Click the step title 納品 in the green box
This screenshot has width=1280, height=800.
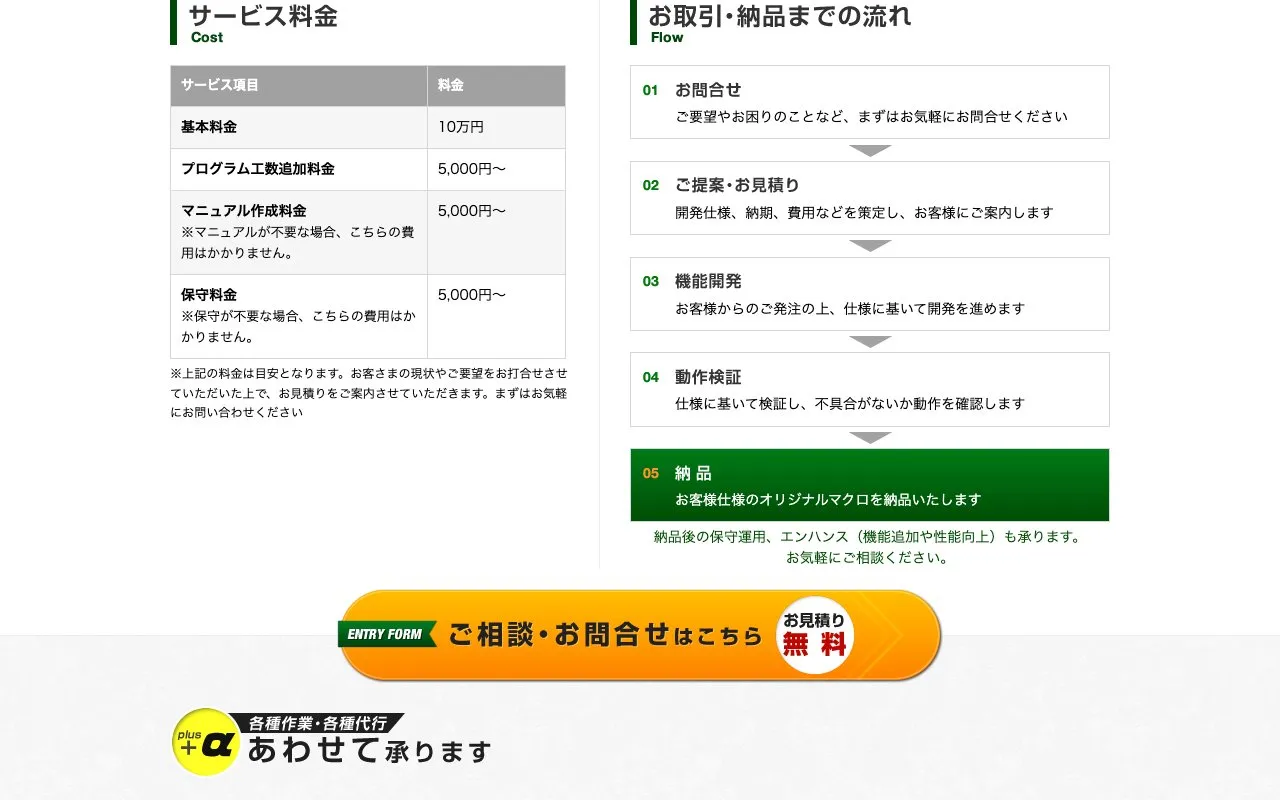(x=693, y=473)
